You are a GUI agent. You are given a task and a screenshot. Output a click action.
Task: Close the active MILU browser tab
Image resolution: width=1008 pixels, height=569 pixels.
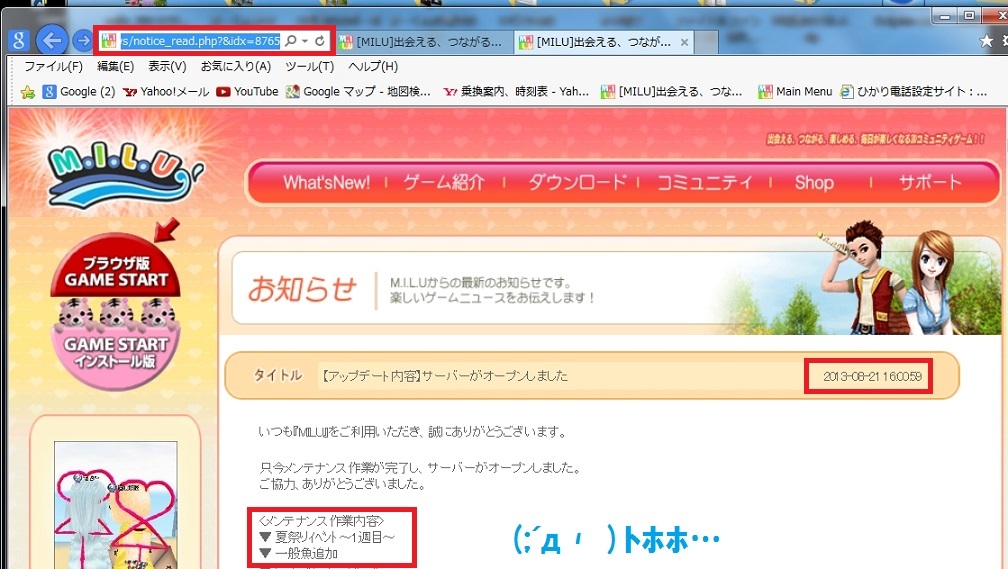coord(685,42)
